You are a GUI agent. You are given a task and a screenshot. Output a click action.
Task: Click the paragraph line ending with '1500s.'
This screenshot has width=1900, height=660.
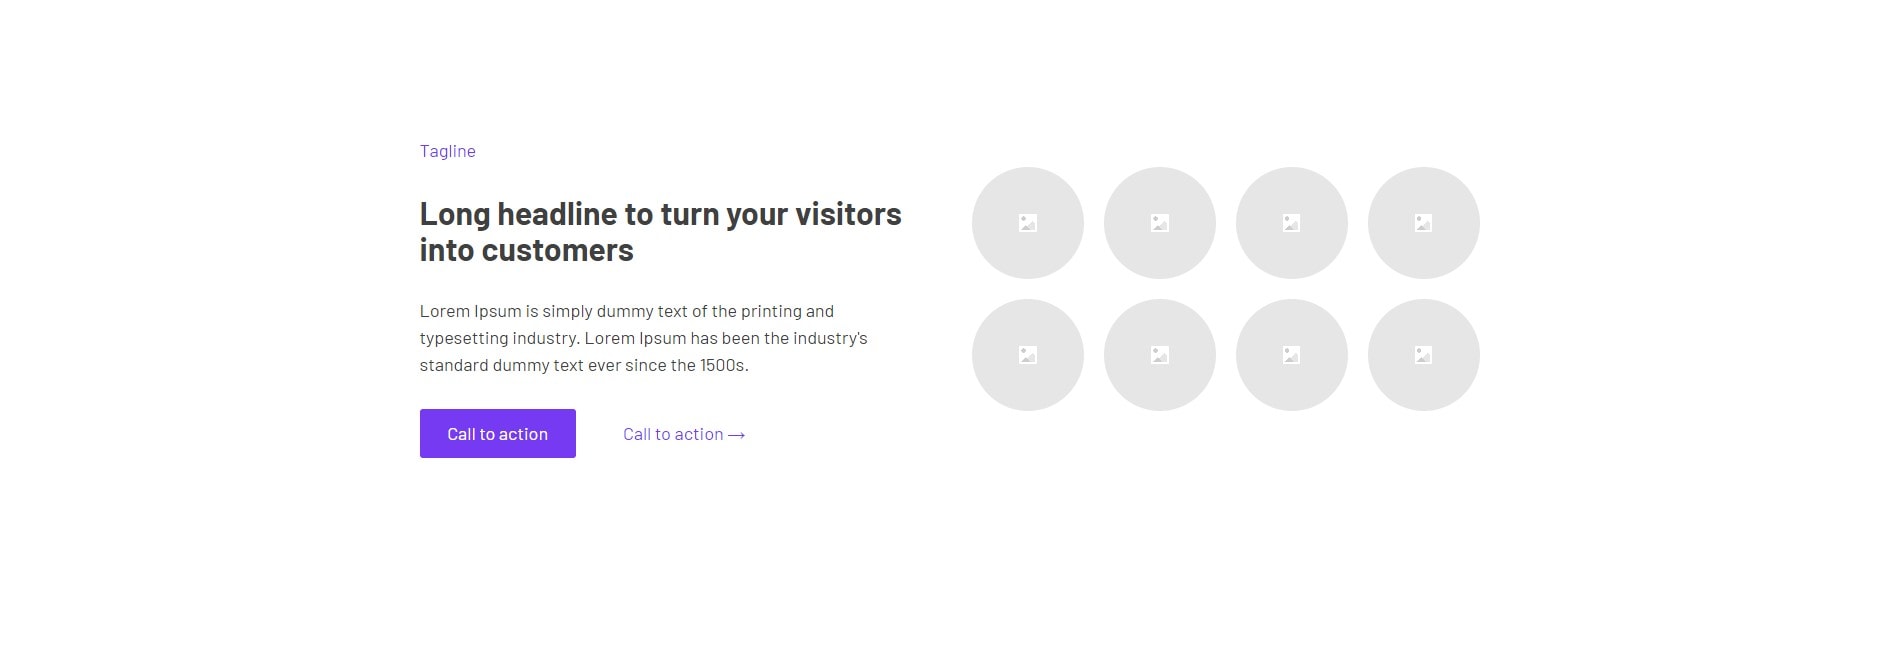(x=584, y=365)
